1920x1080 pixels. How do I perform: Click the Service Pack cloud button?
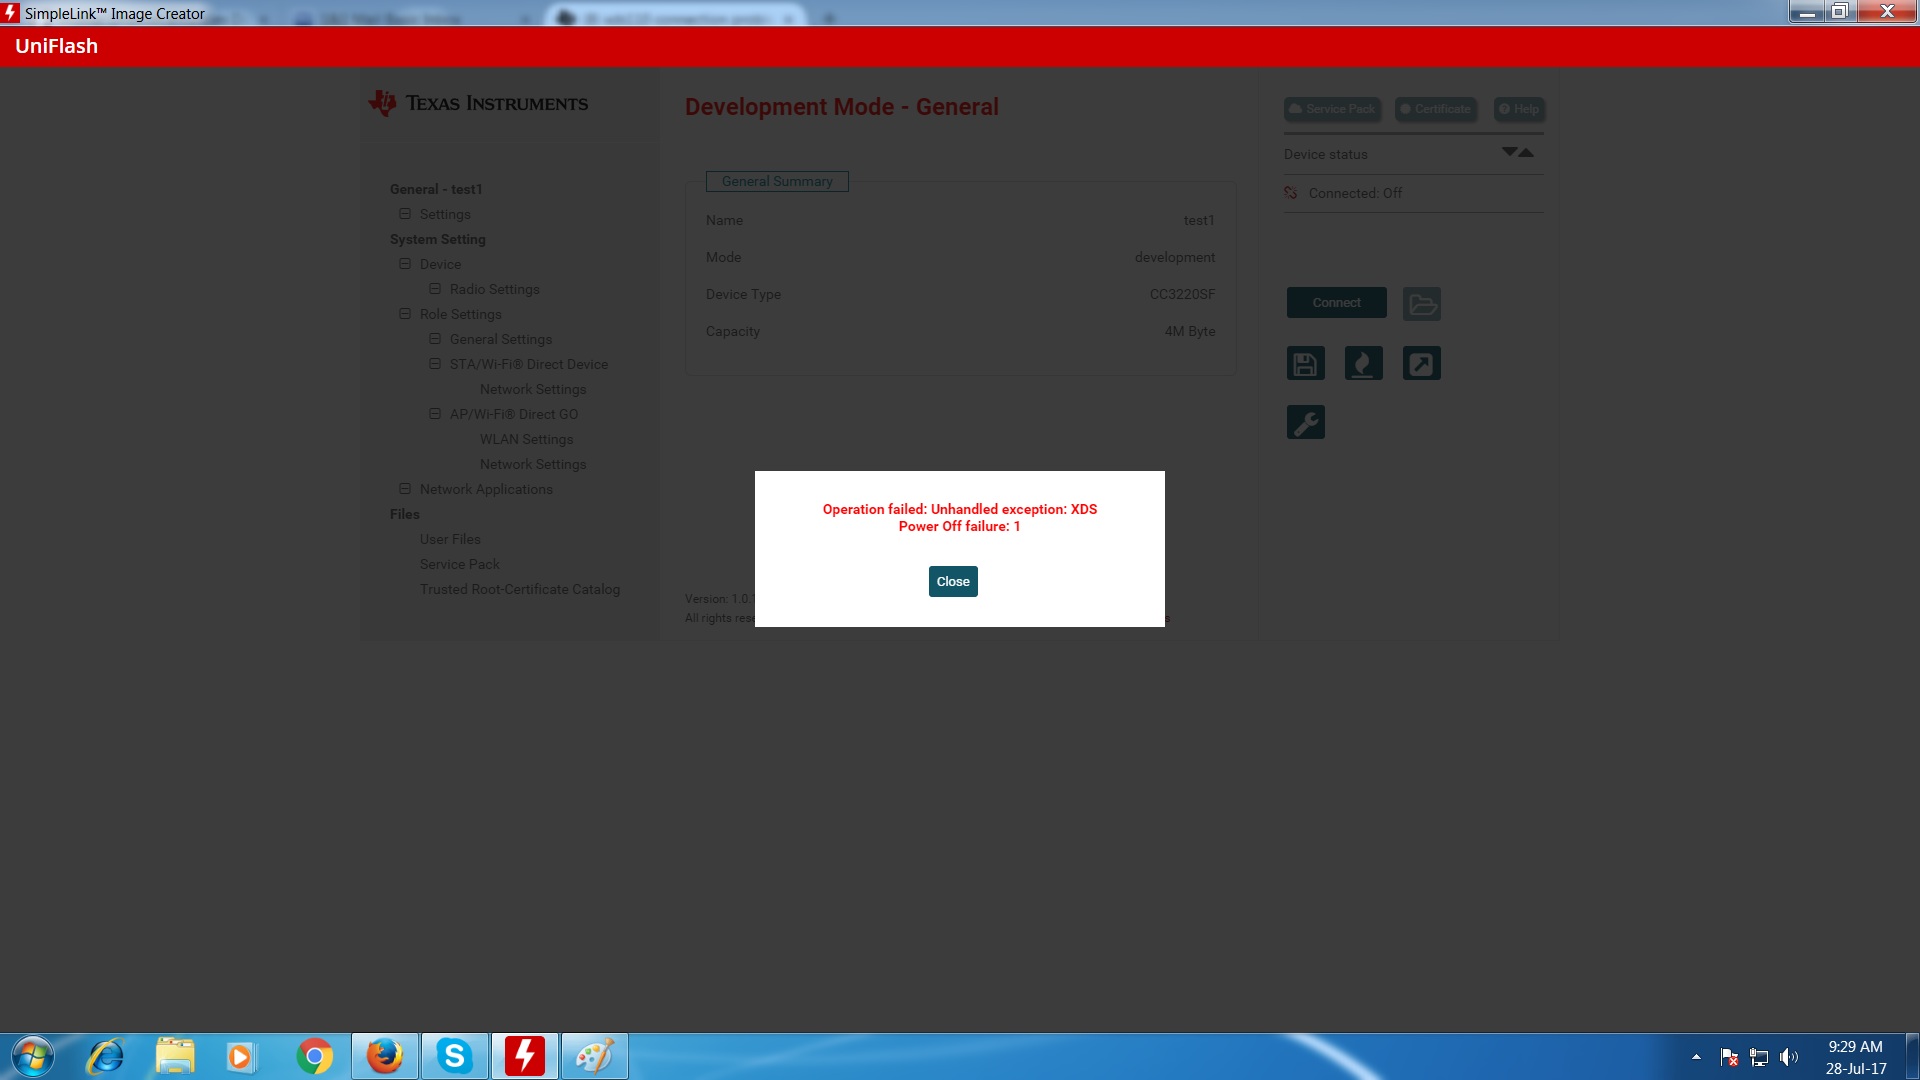1332,109
